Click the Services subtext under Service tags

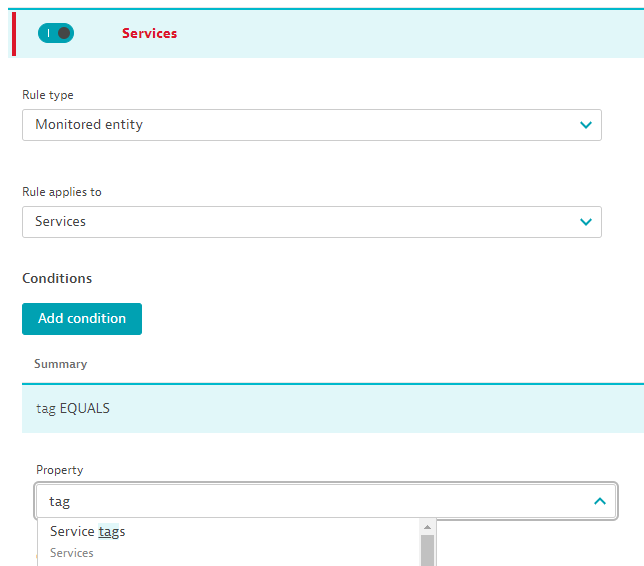pos(72,553)
